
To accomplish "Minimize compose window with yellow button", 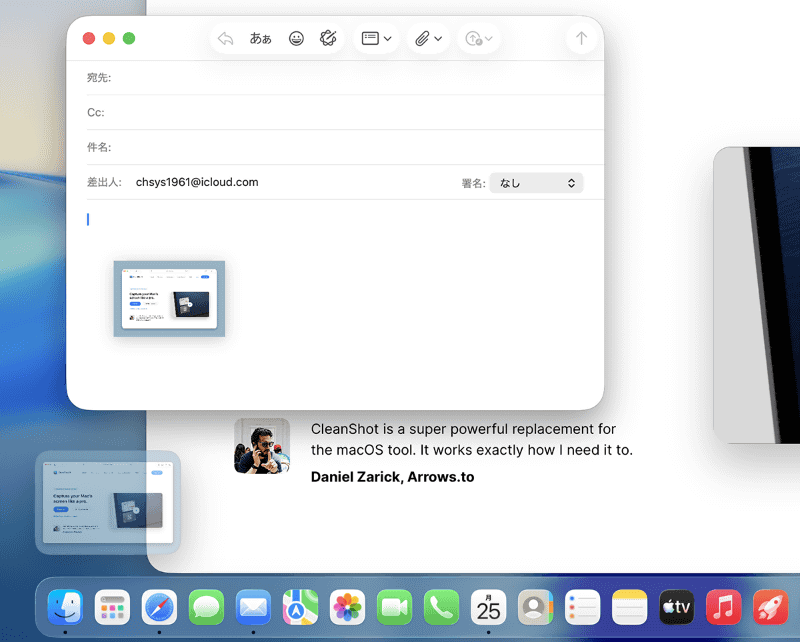I will pyautogui.click(x=109, y=38).
